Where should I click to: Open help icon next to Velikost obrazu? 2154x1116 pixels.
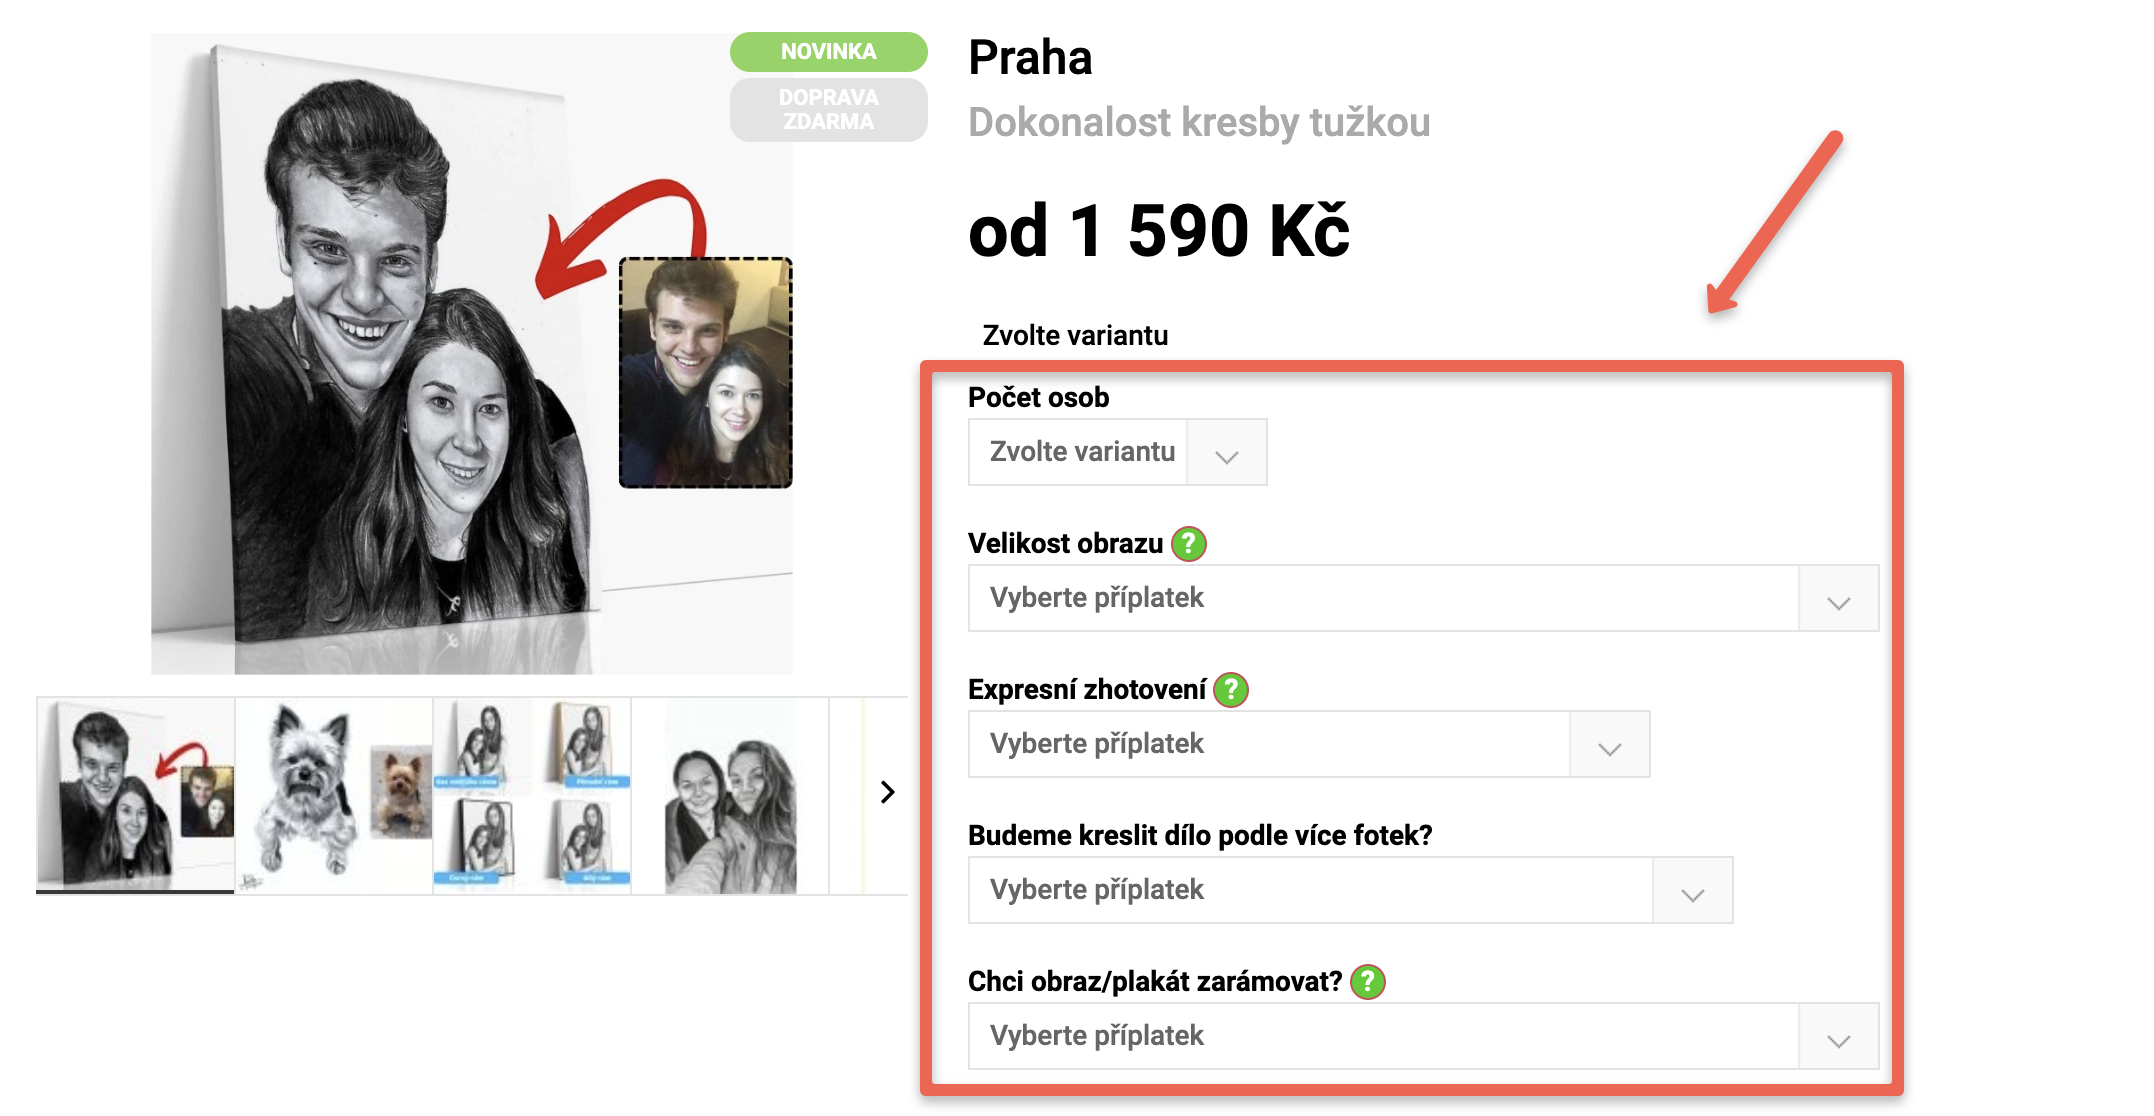(x=1188, y=544)
